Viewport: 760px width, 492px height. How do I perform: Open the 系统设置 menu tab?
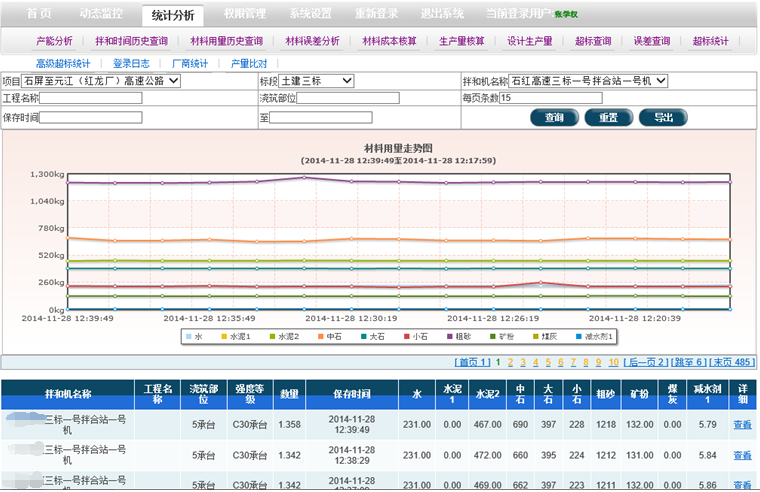pyautogui.click(x=311, y=14)
